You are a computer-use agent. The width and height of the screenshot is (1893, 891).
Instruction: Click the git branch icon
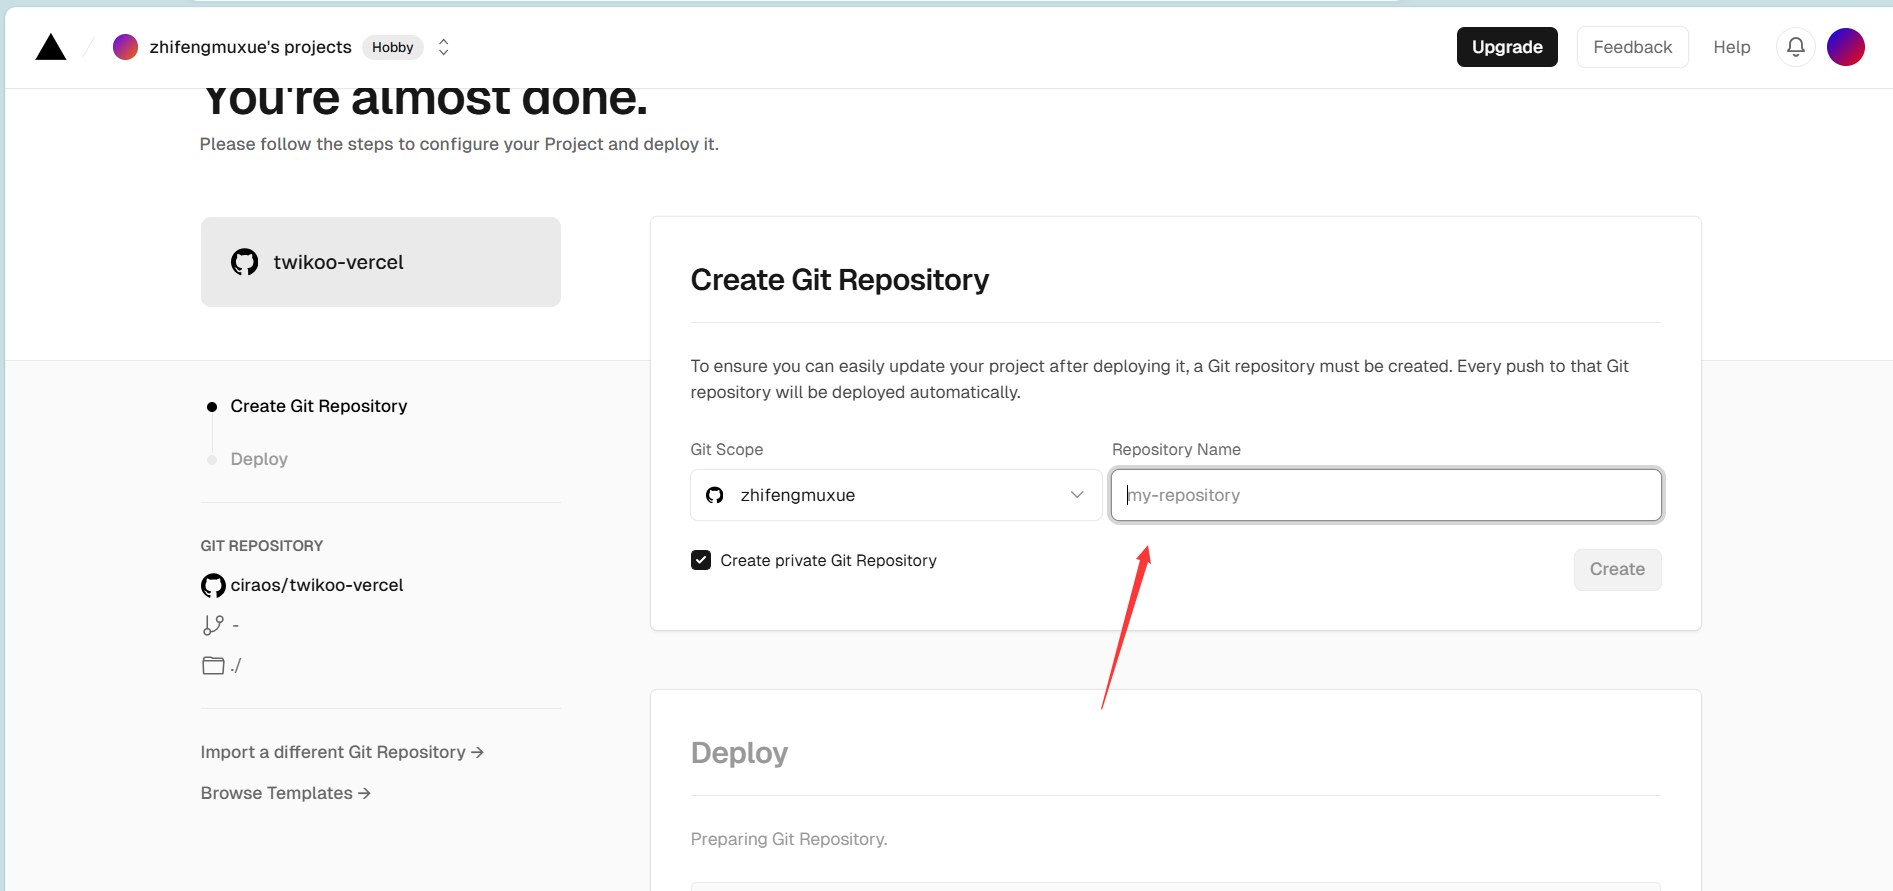coord(213,625)
